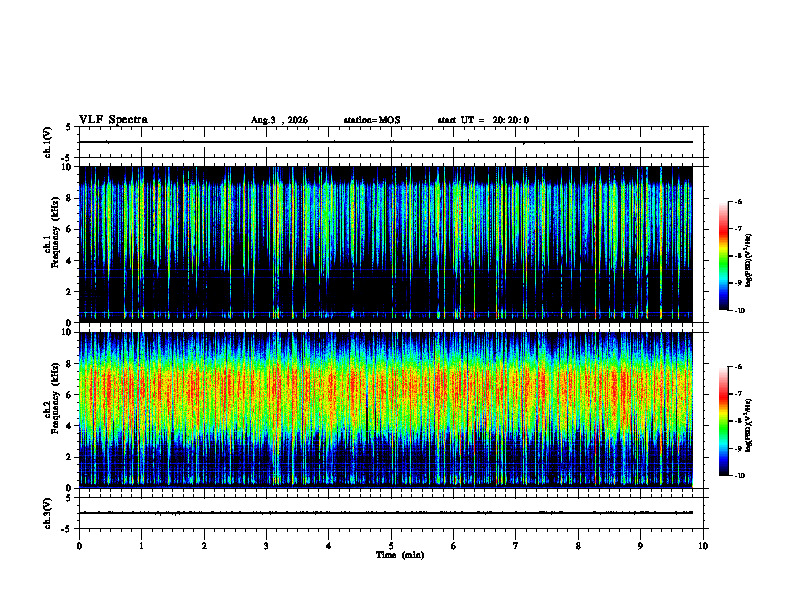The width and height of the screenshot is (792, 612).
Task: Click the "-10" tick of the ch.2 colorbar
Action: 738,476
